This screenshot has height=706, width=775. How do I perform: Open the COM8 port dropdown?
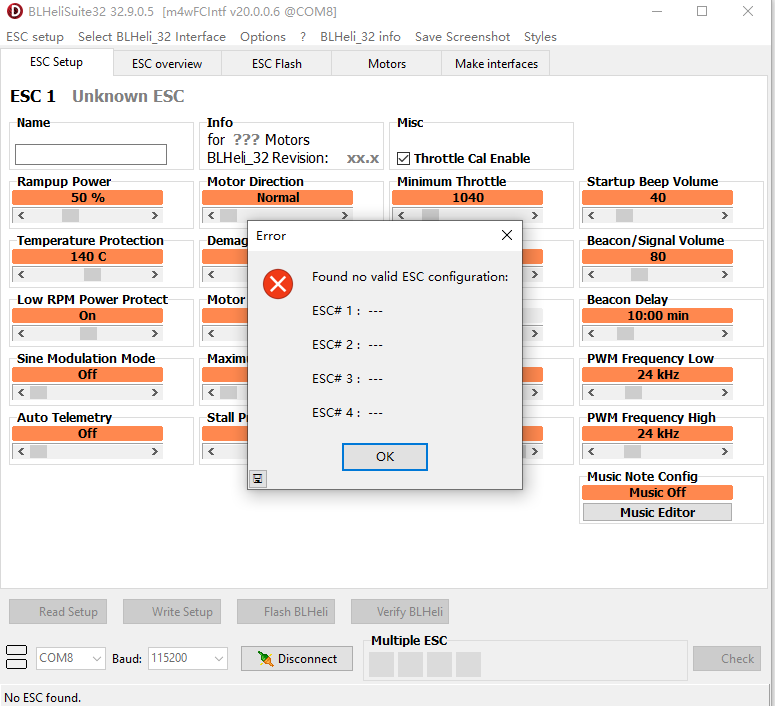pyautogui.click(x=71, y=659)
